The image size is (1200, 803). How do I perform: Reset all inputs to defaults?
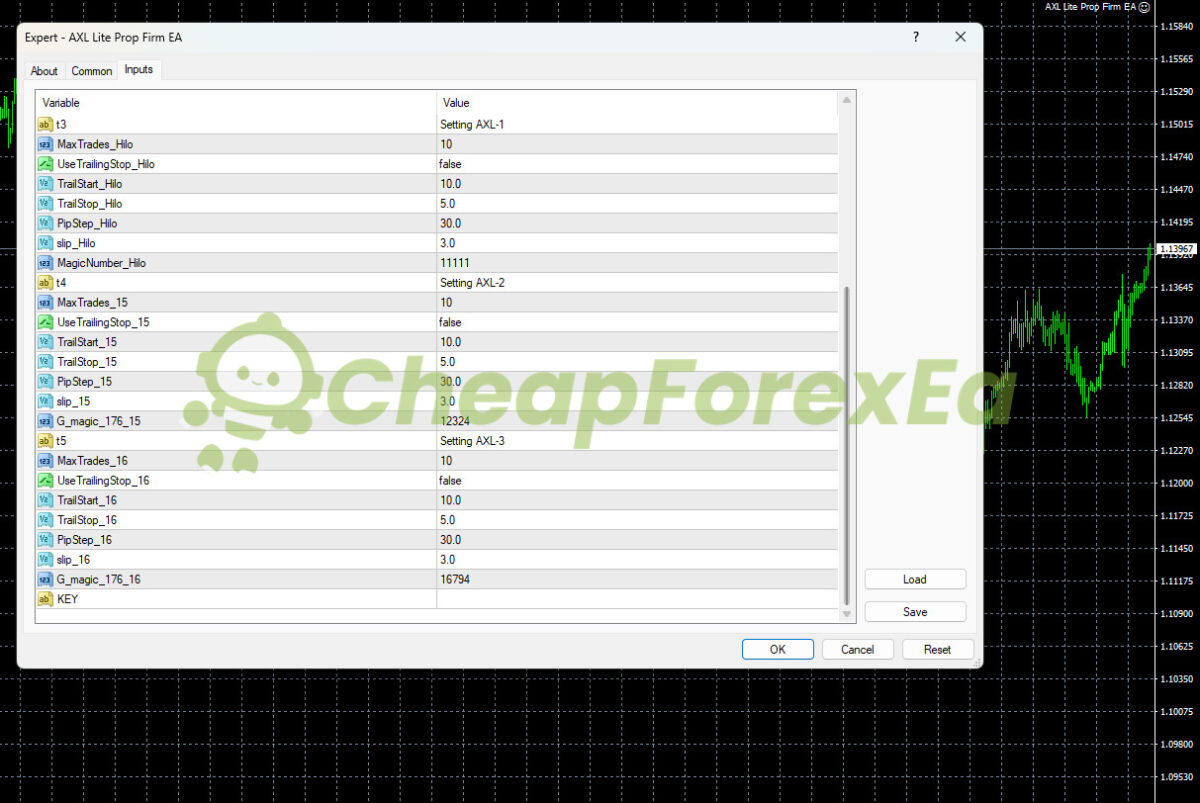point(938,649)
